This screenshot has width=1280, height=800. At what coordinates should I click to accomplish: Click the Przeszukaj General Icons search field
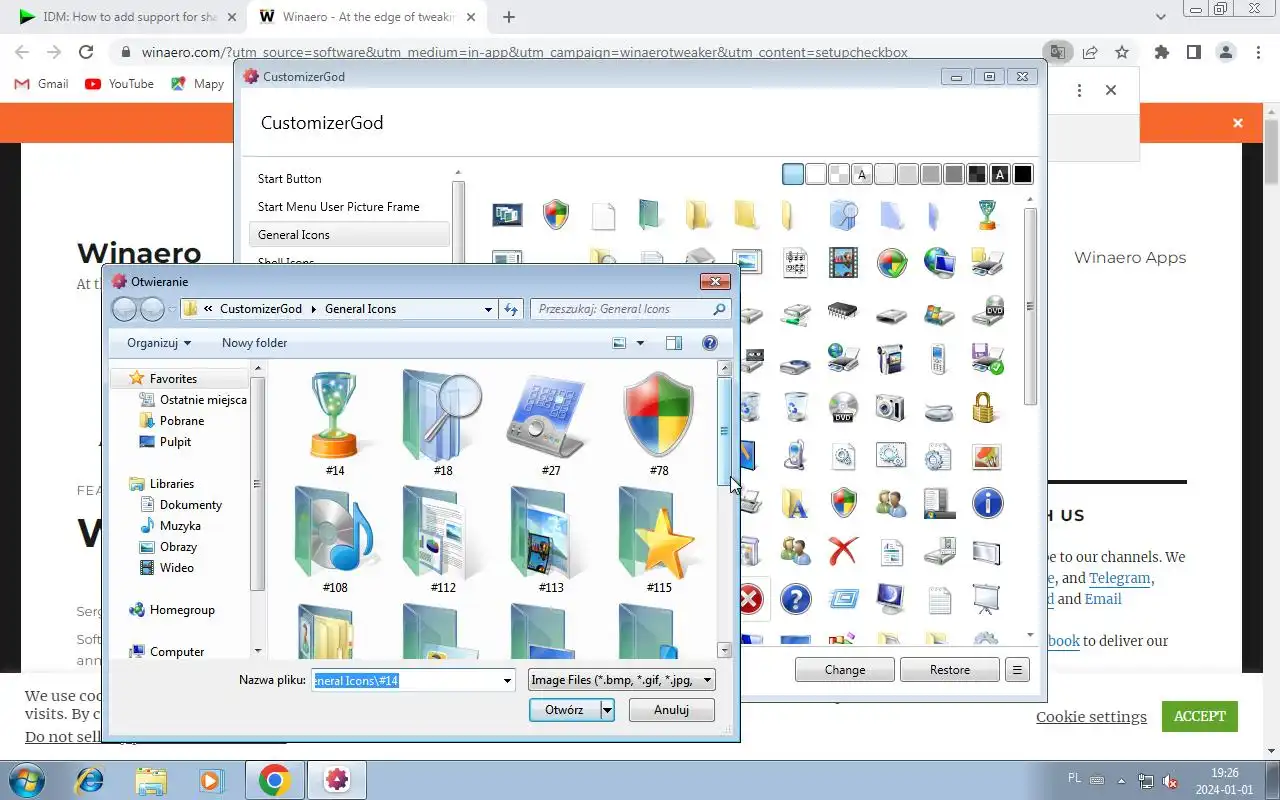point(630,309)
